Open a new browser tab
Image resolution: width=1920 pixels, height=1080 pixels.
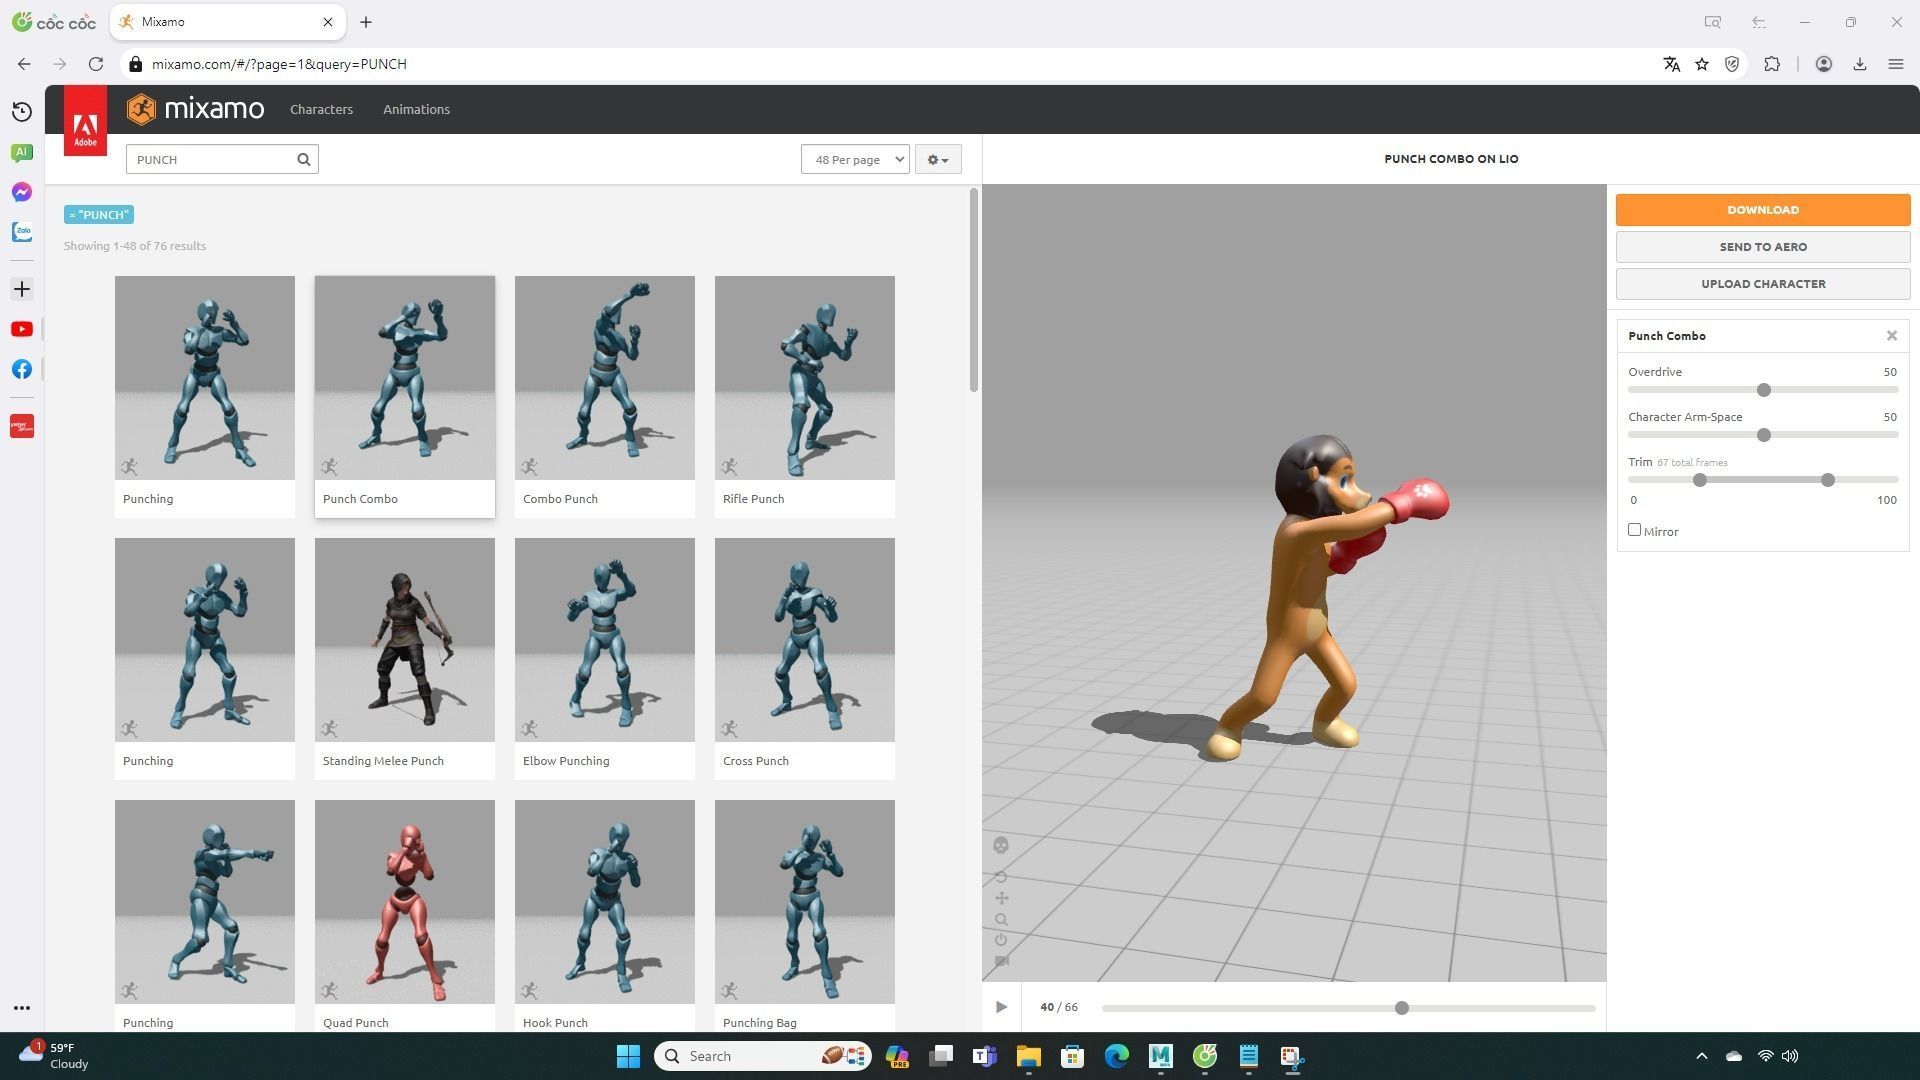(366, 22)
